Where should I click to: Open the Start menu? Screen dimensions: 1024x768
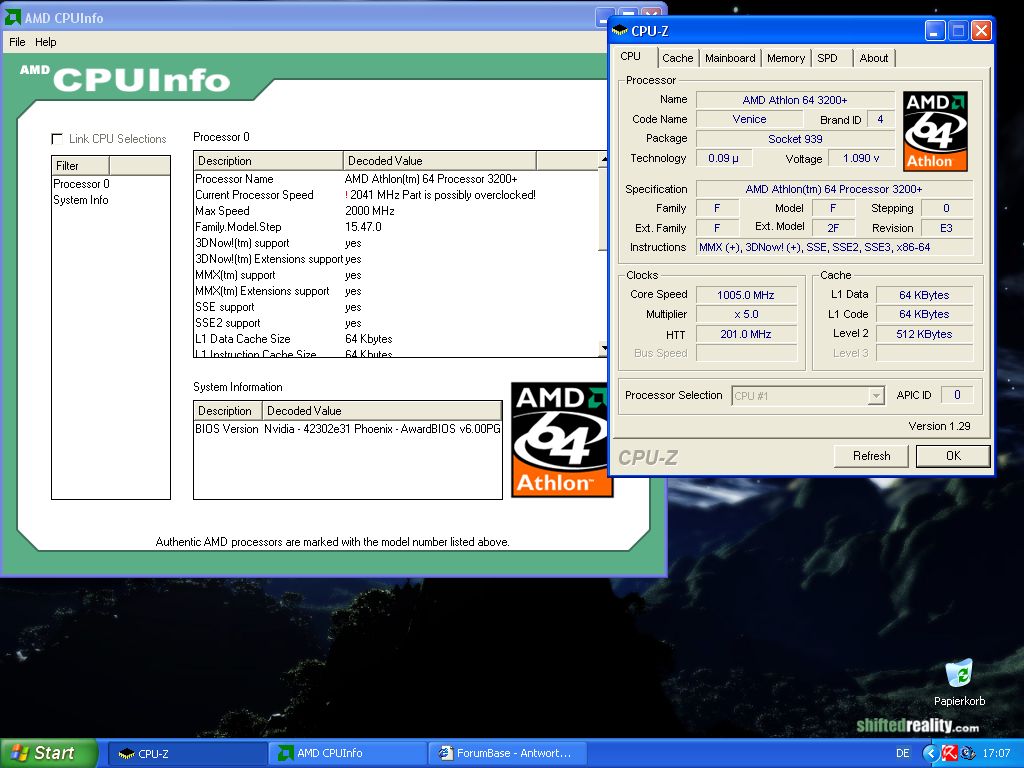(x=49, y=753)
